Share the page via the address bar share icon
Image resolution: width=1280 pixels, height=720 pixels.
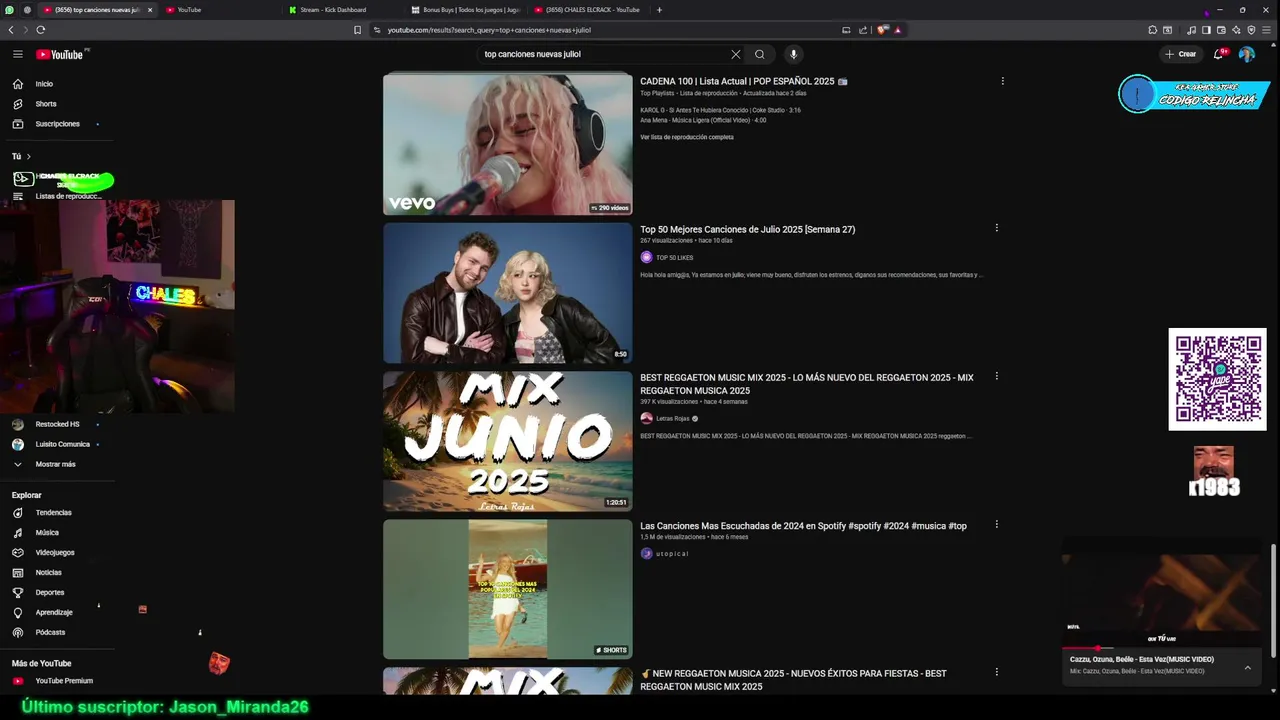point(862,30)
